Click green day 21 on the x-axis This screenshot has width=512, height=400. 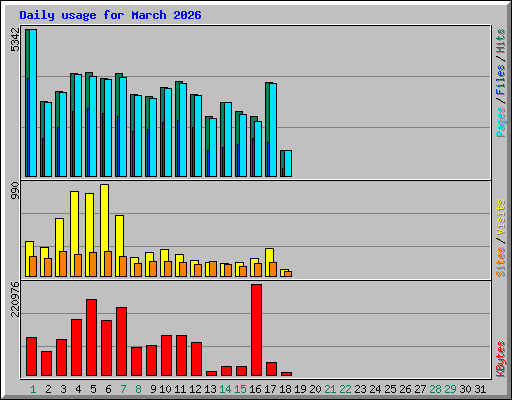330,389
